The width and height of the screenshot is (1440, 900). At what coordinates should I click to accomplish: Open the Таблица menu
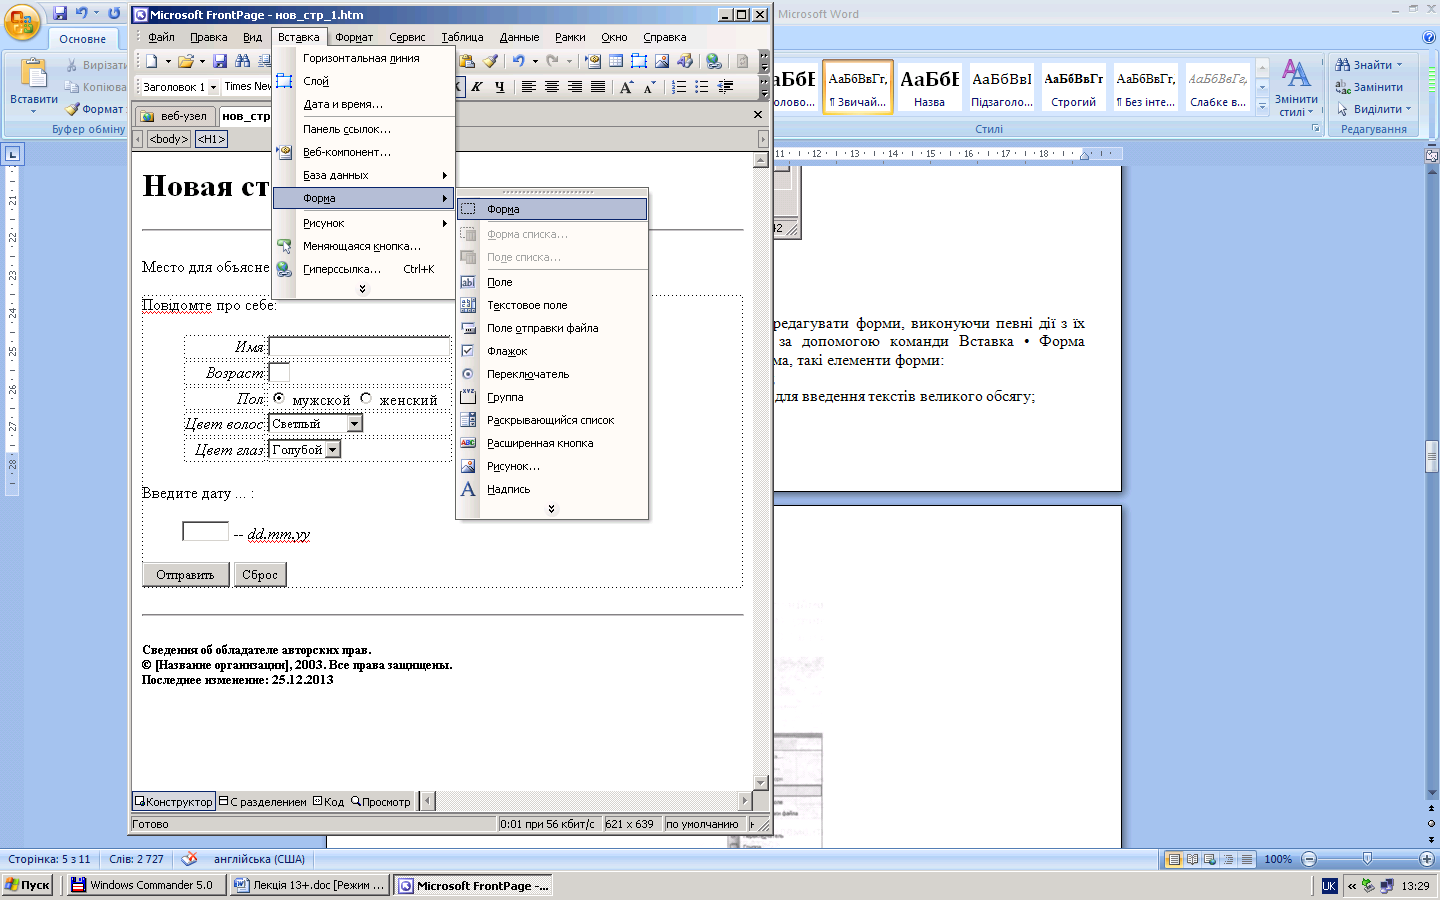[x=462, y=37]
